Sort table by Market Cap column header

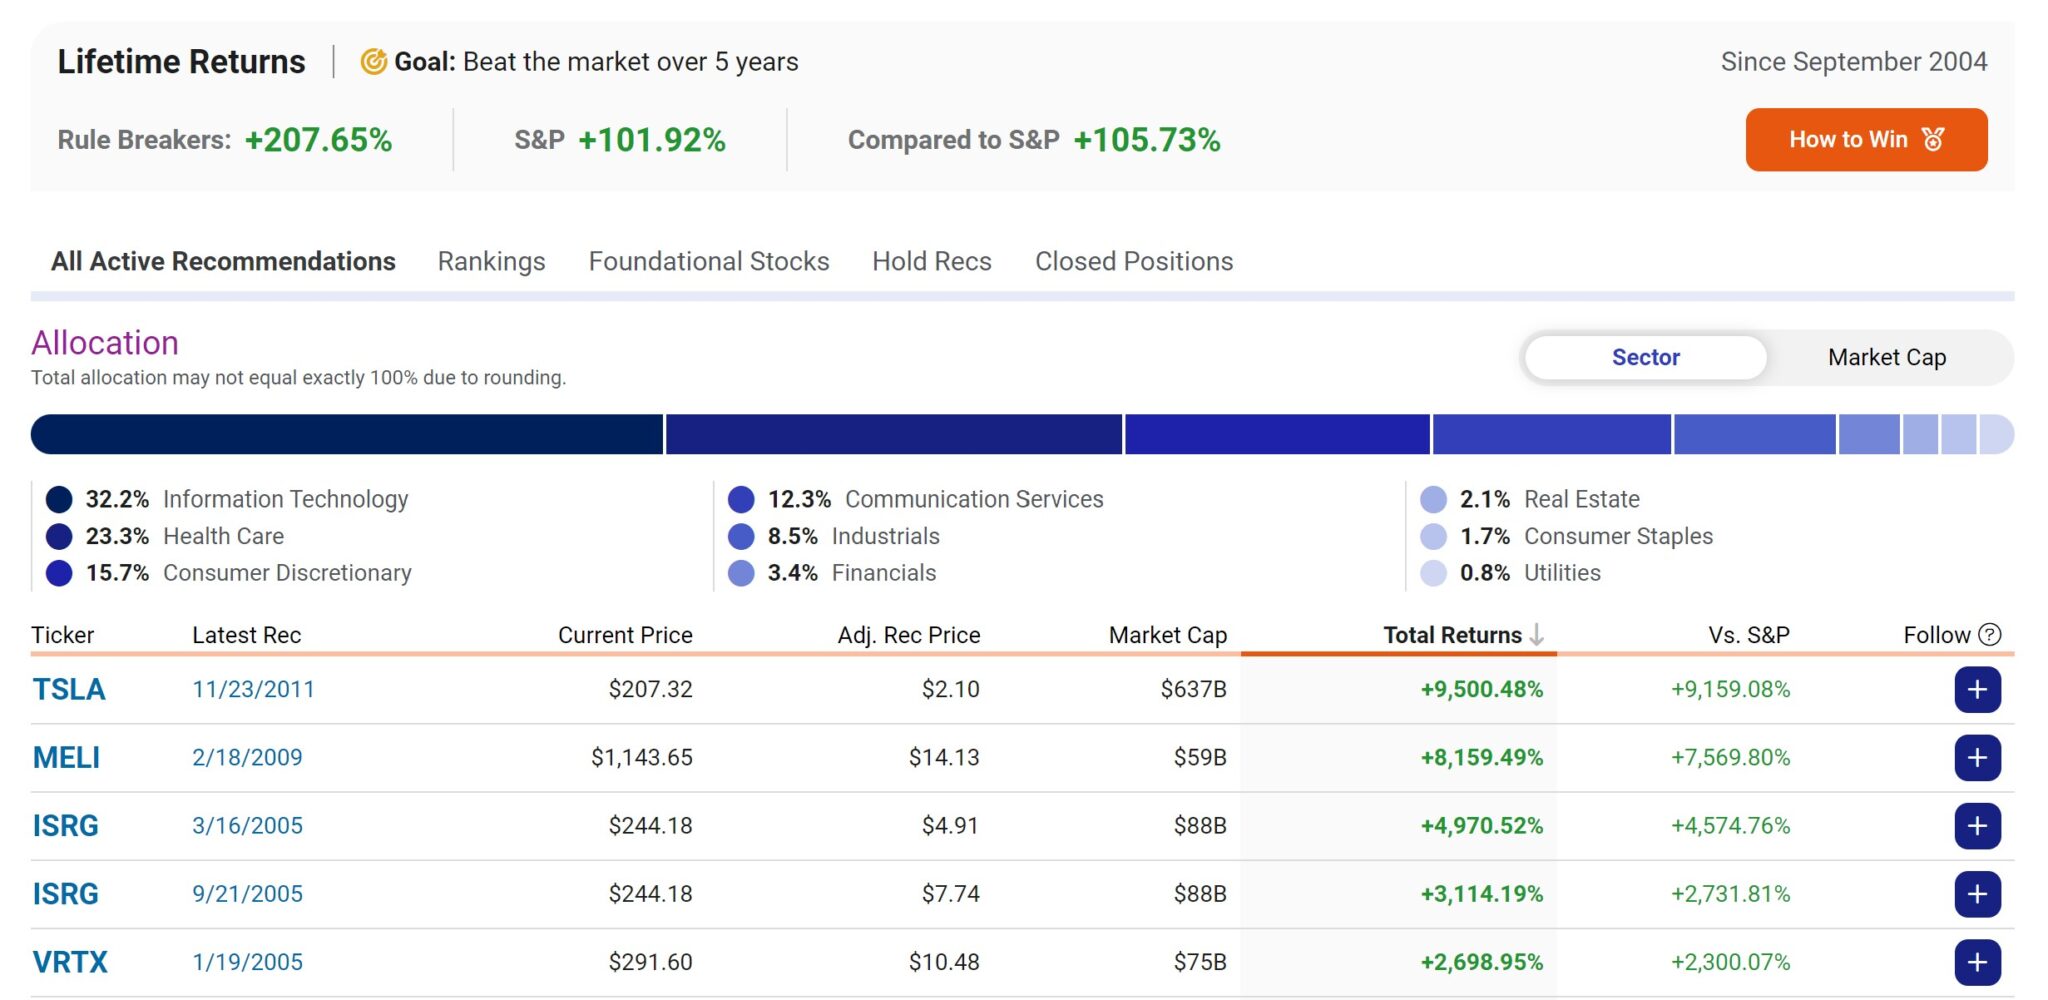coord(1167,635)
